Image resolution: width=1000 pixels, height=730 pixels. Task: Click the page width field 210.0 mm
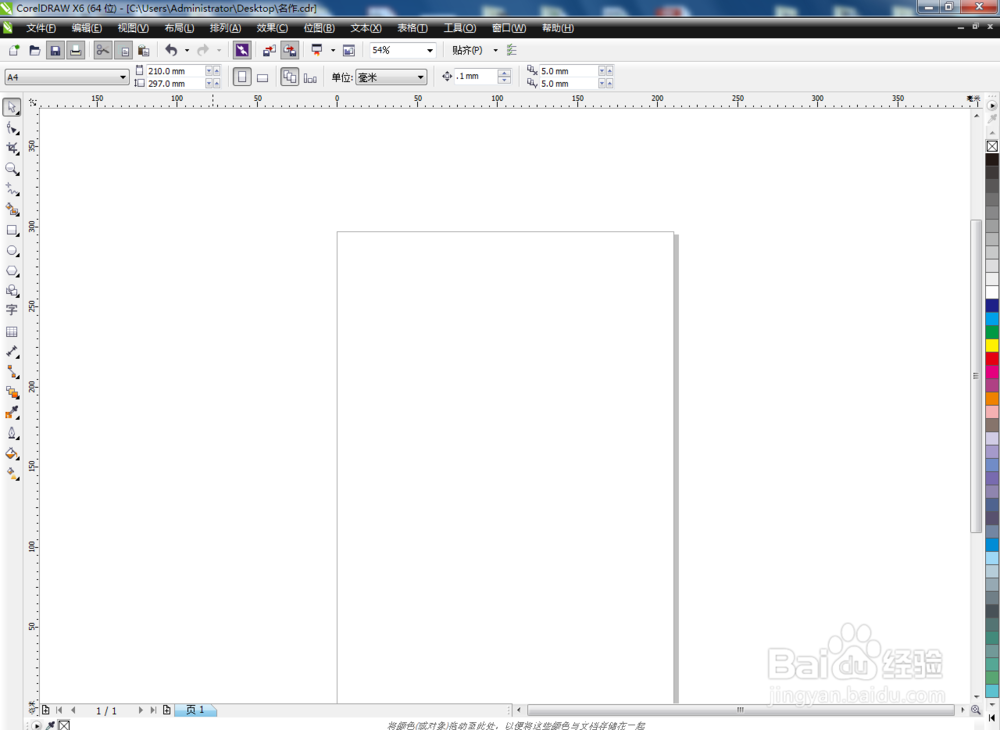(x=175, y=71)
